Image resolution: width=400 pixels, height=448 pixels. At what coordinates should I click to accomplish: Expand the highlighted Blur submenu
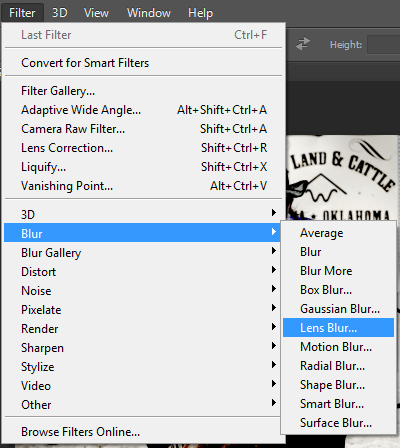coord(143,233)
